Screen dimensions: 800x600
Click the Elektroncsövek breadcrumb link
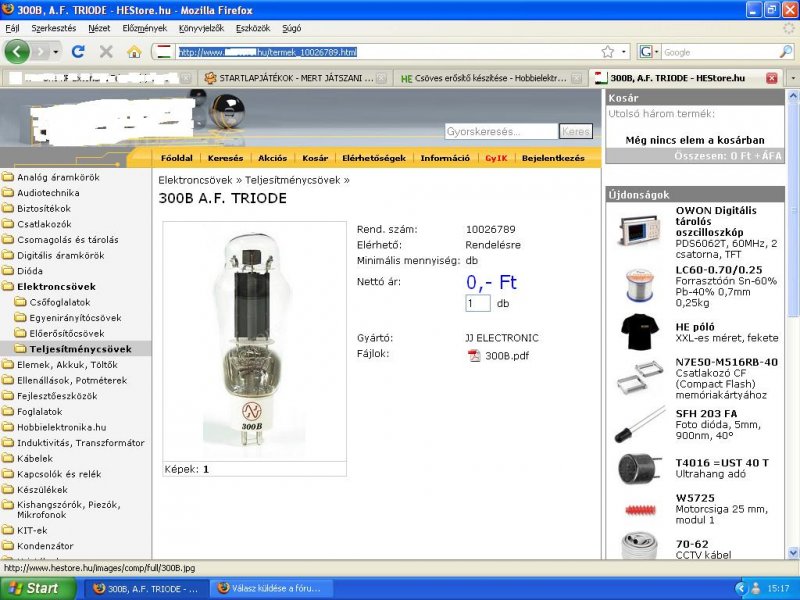tap(195, 180)
